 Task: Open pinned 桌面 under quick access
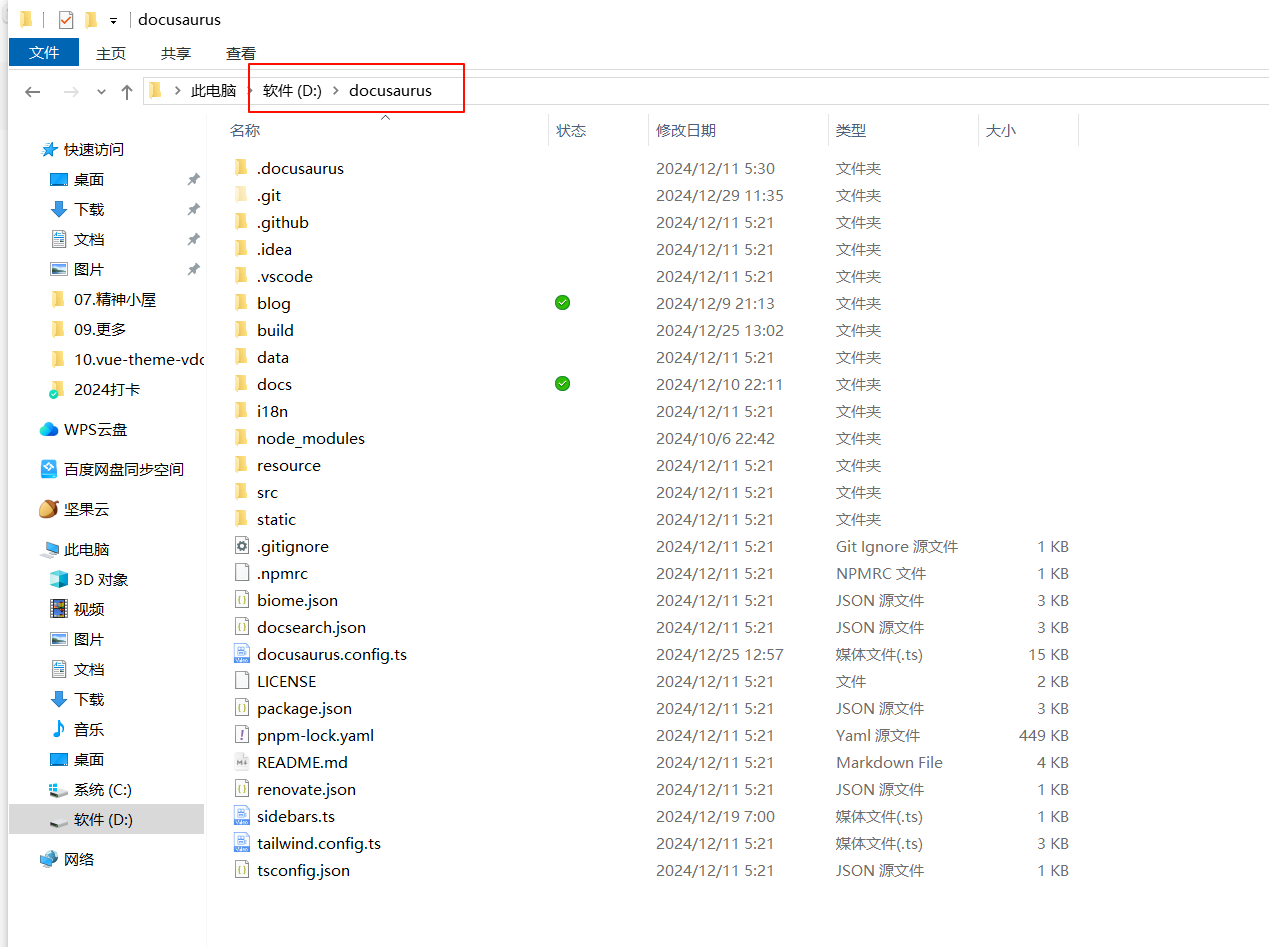point(89,179)
